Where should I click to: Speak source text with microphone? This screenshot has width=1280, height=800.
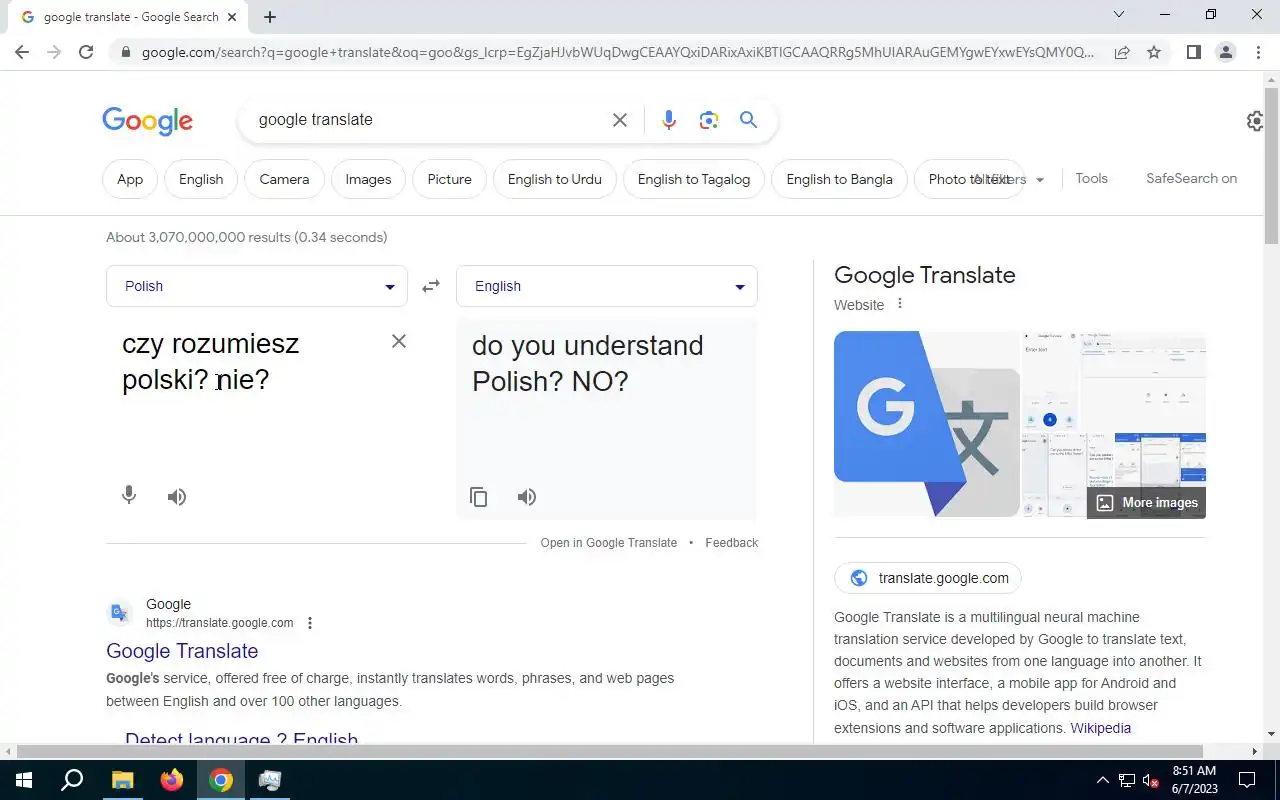pyautogui.click(x=129, y=495)
